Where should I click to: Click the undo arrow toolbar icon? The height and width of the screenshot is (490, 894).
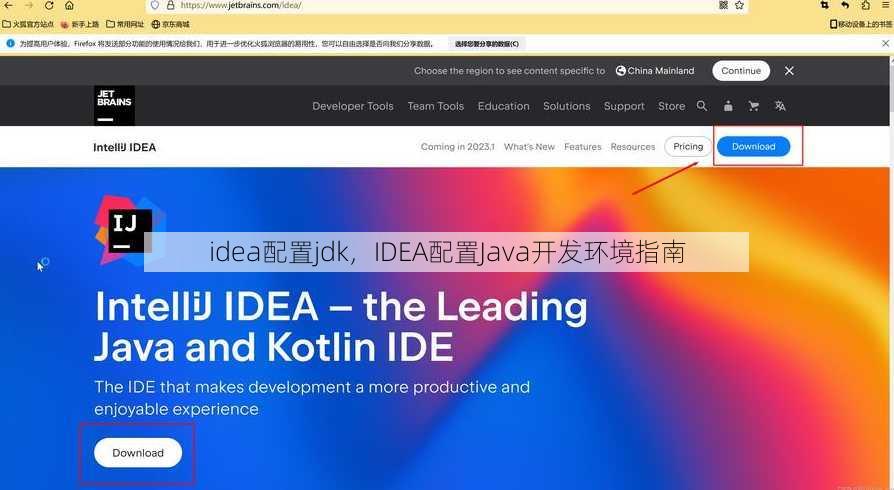[845, 5]
